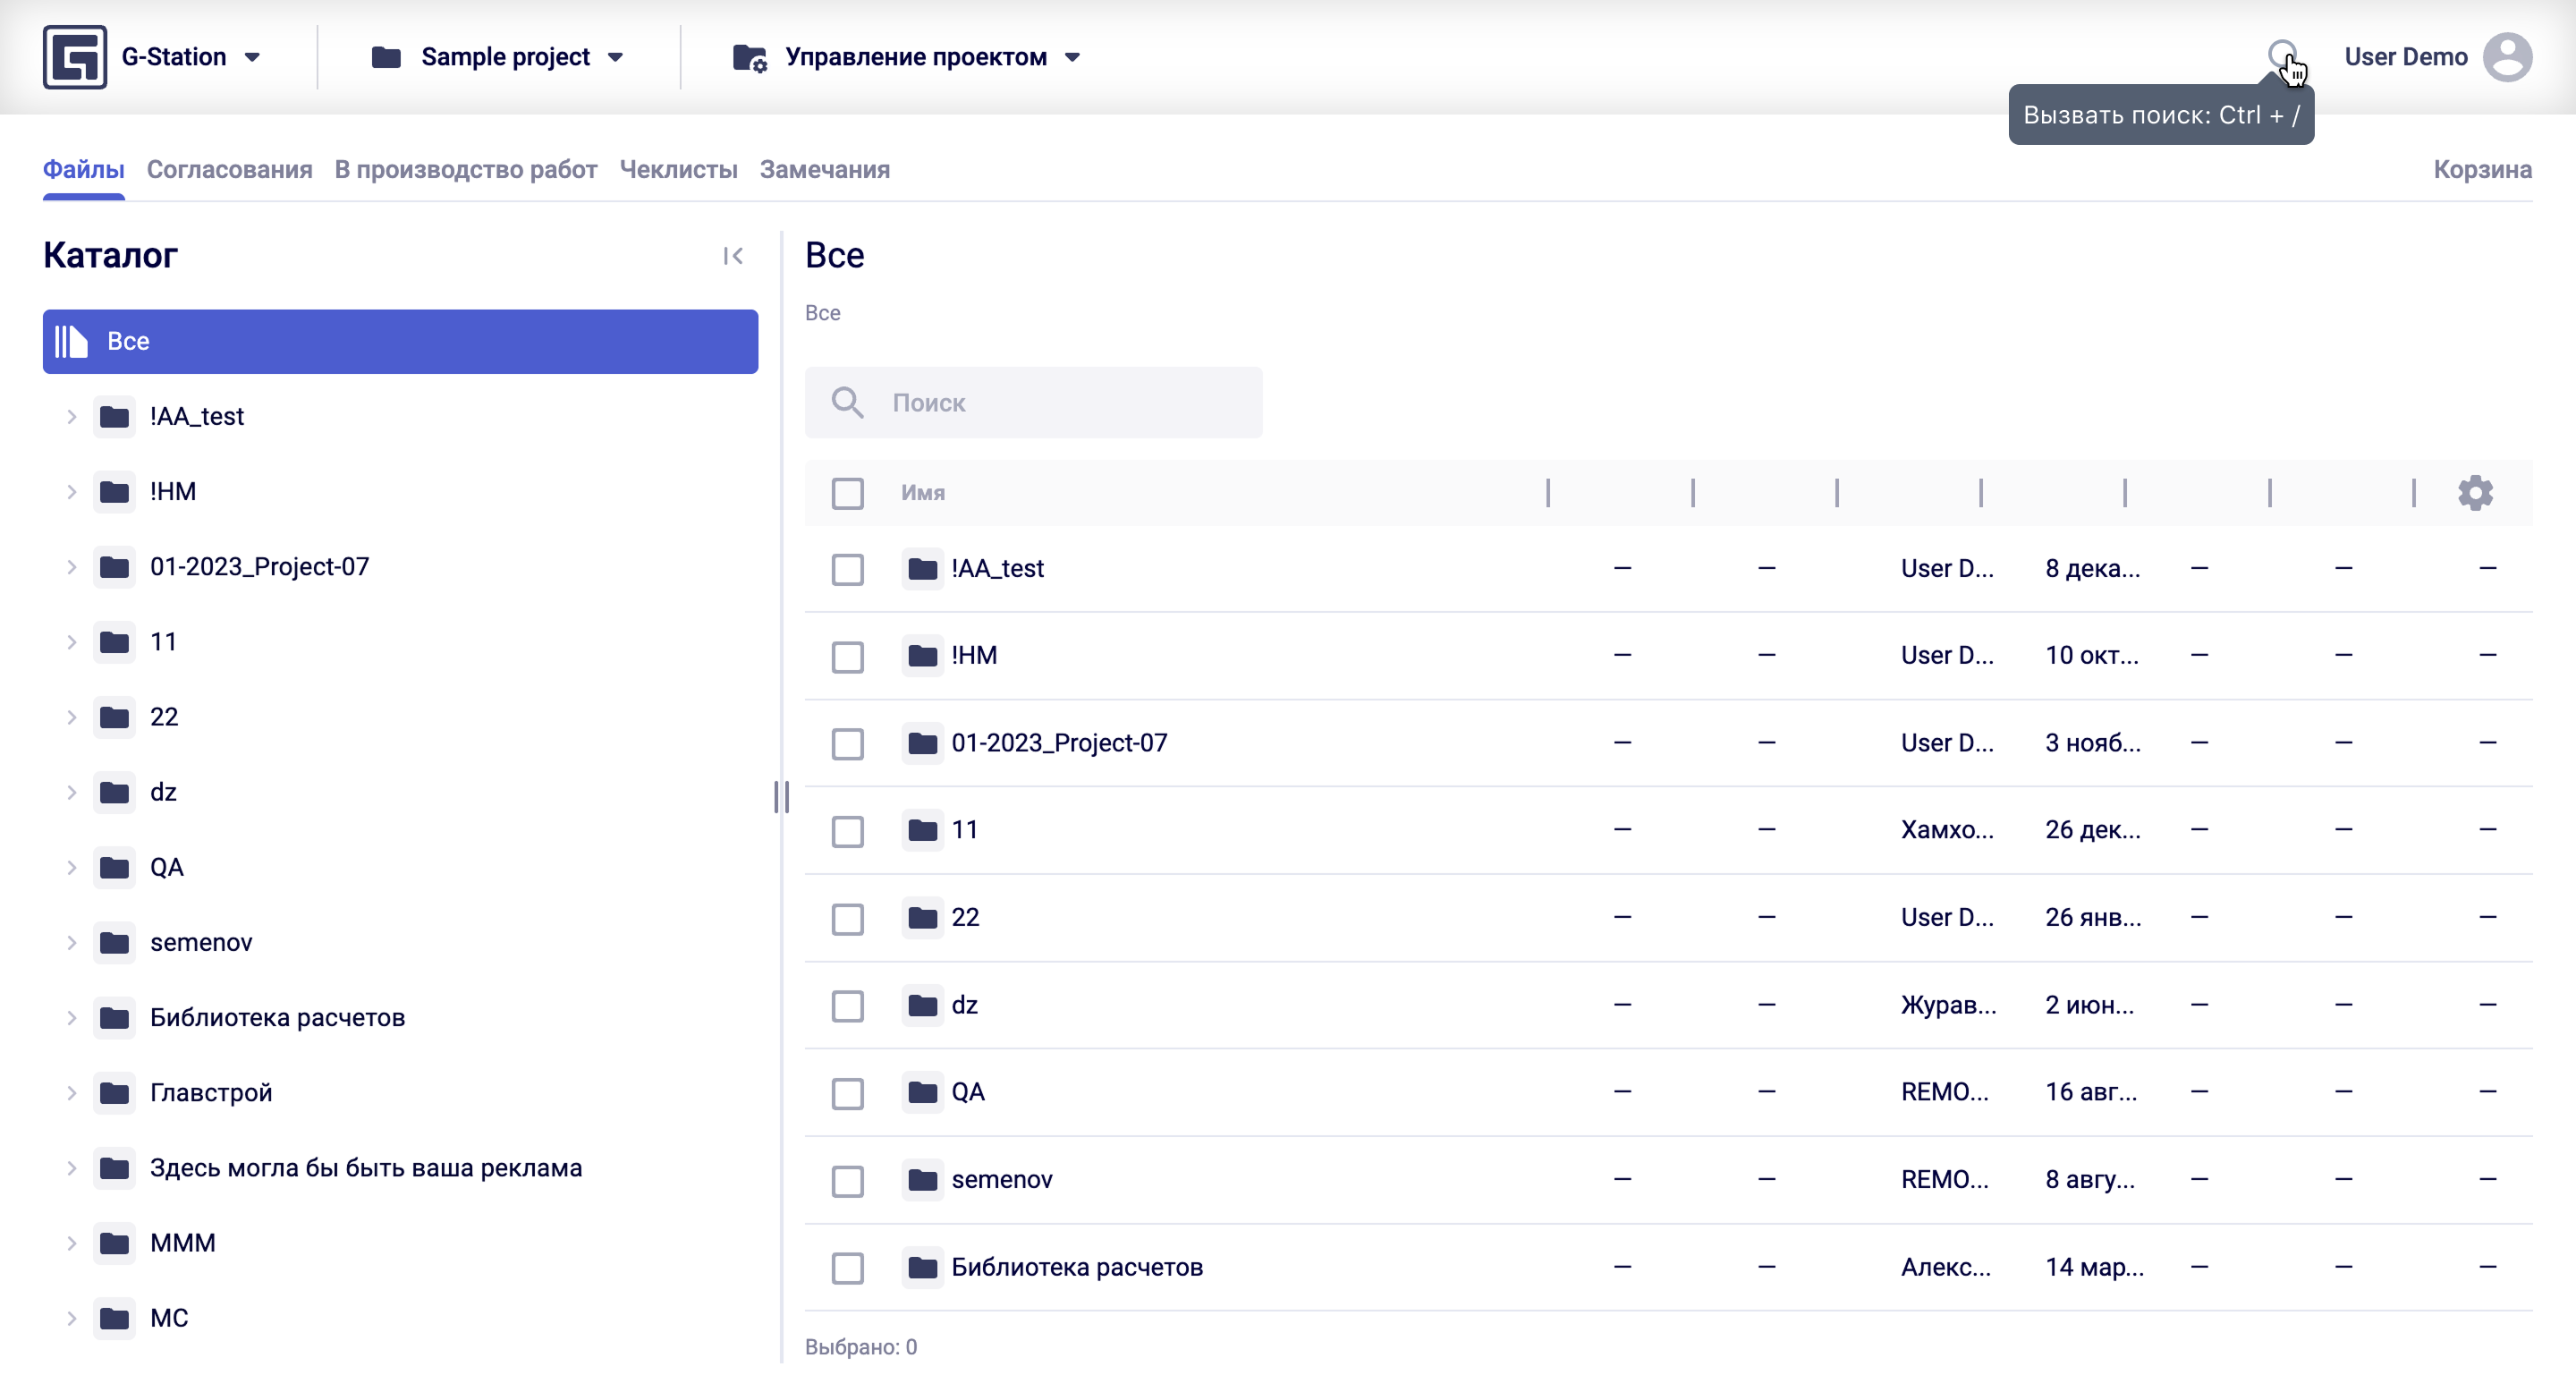Expand the Главстрой tree folder
This screenshot has height=1392, width=2576.
click(72, 1093)
